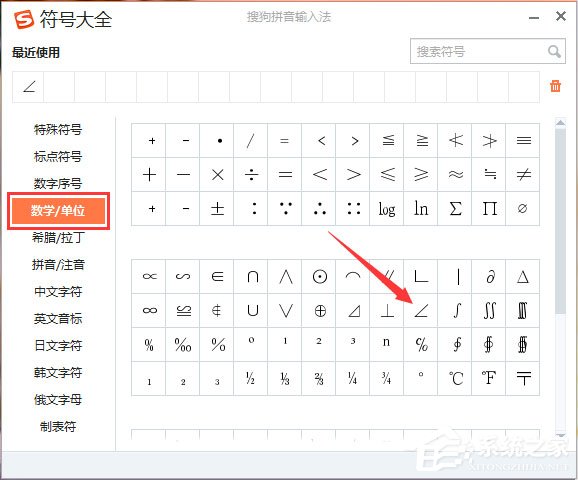Open the 俄文字母 category
The image size is (578, 480).
pos(58,400)
